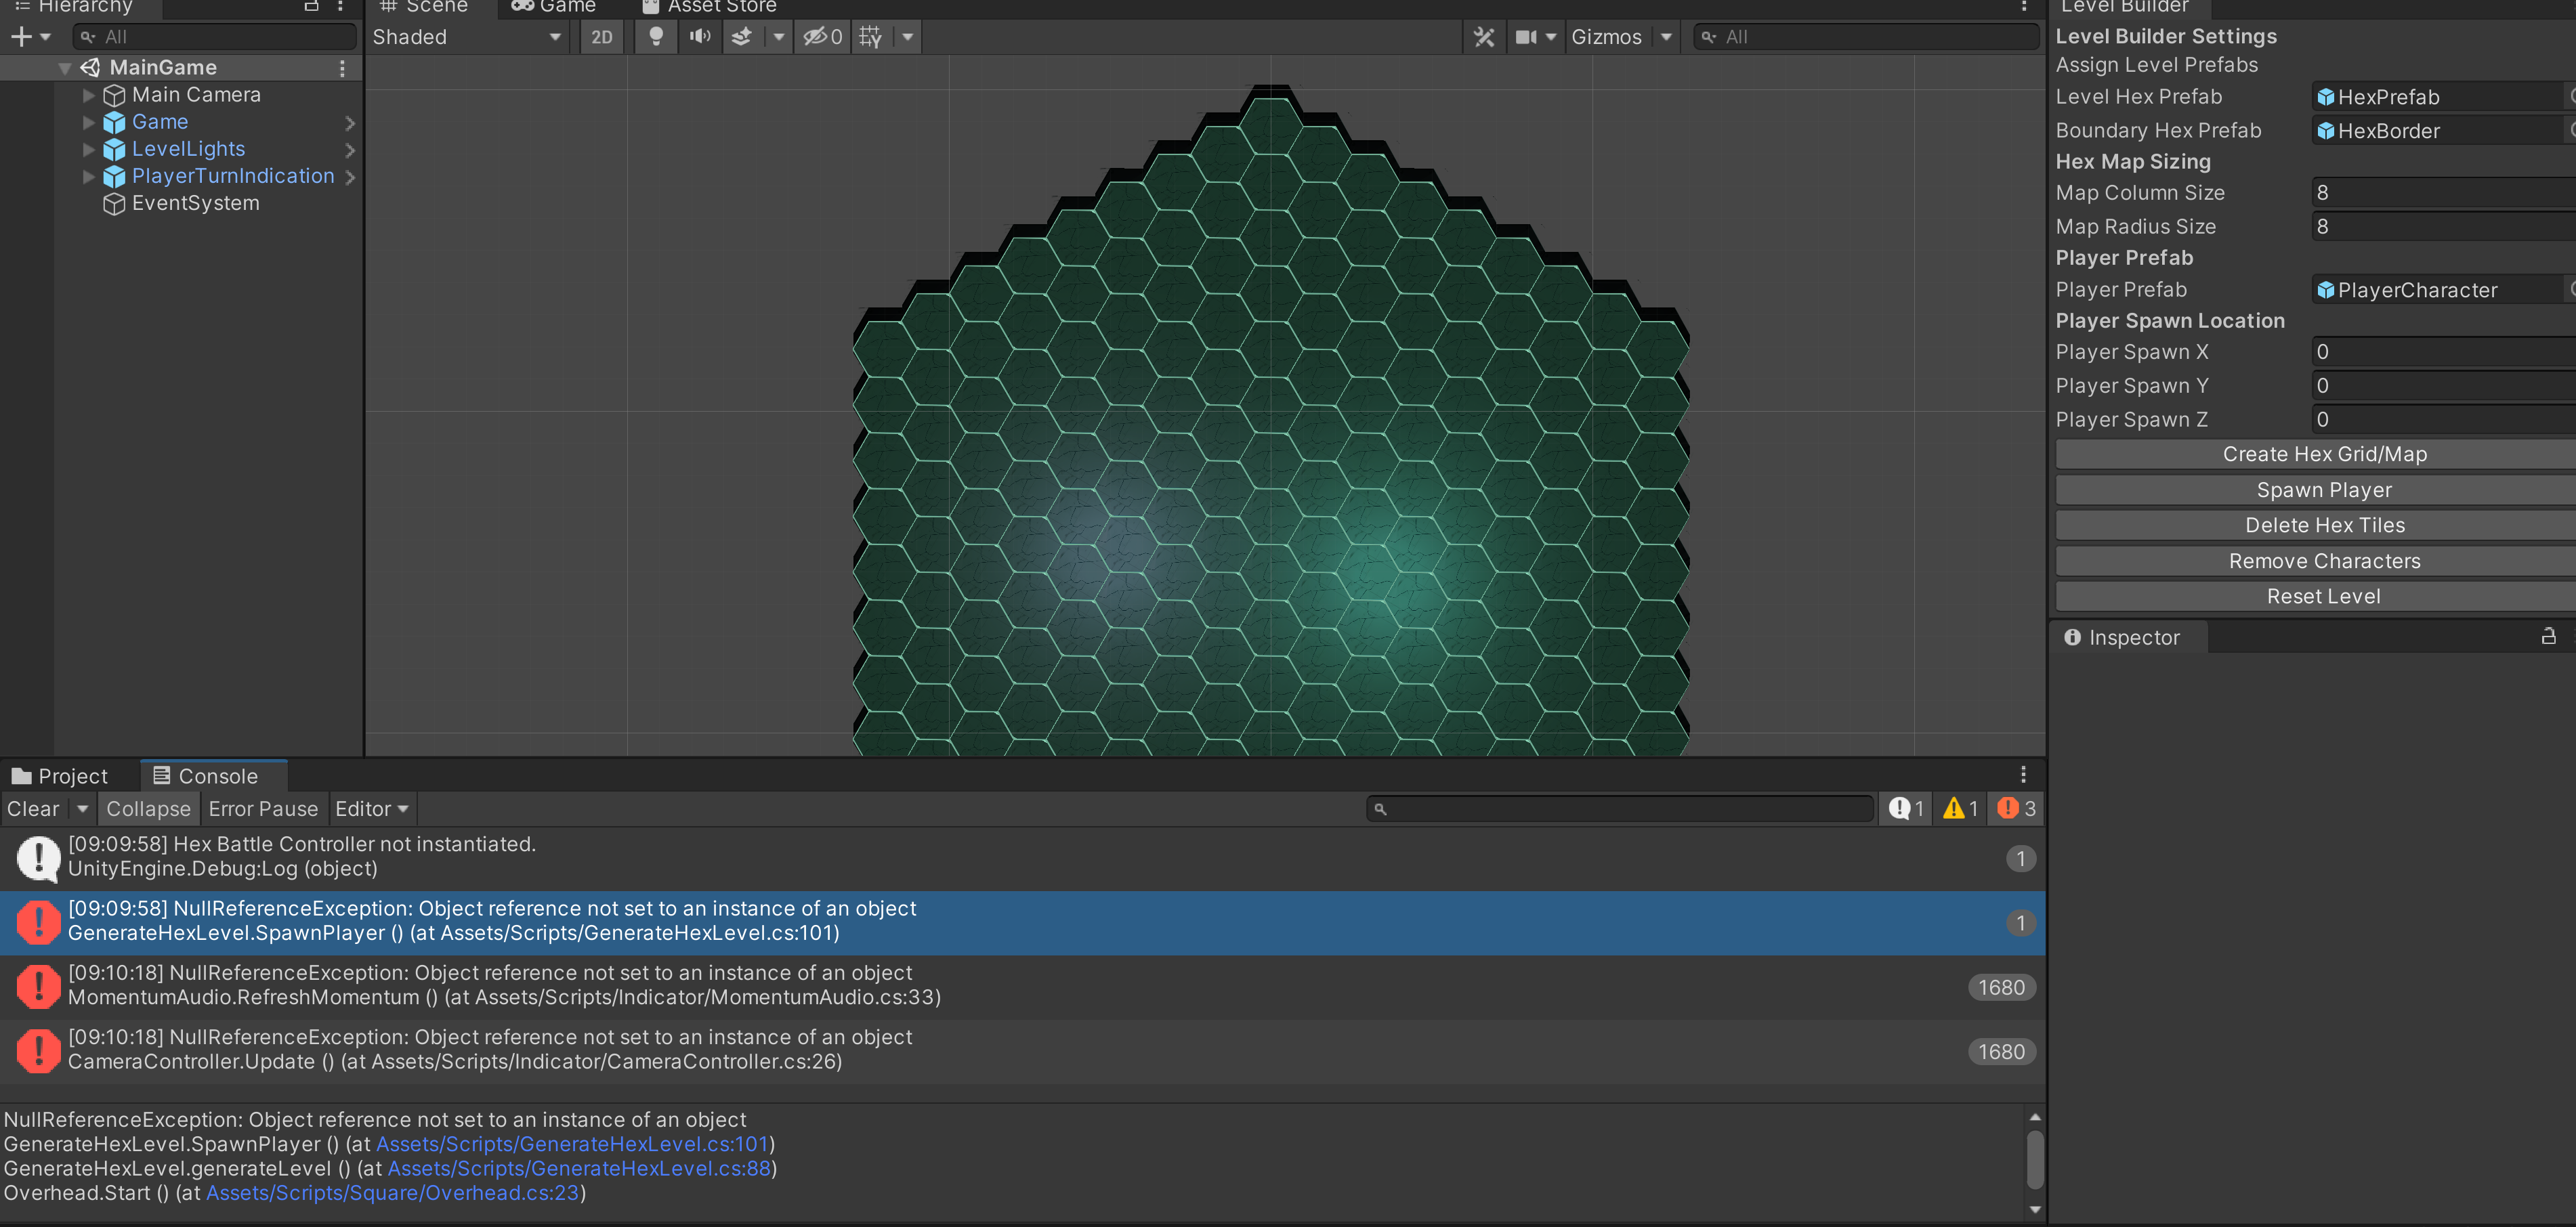Image resolution: width=2576 pixels, height=1227 pixels.
Task: Expand the Game prefab in Hierarchy
Action: 88,122
